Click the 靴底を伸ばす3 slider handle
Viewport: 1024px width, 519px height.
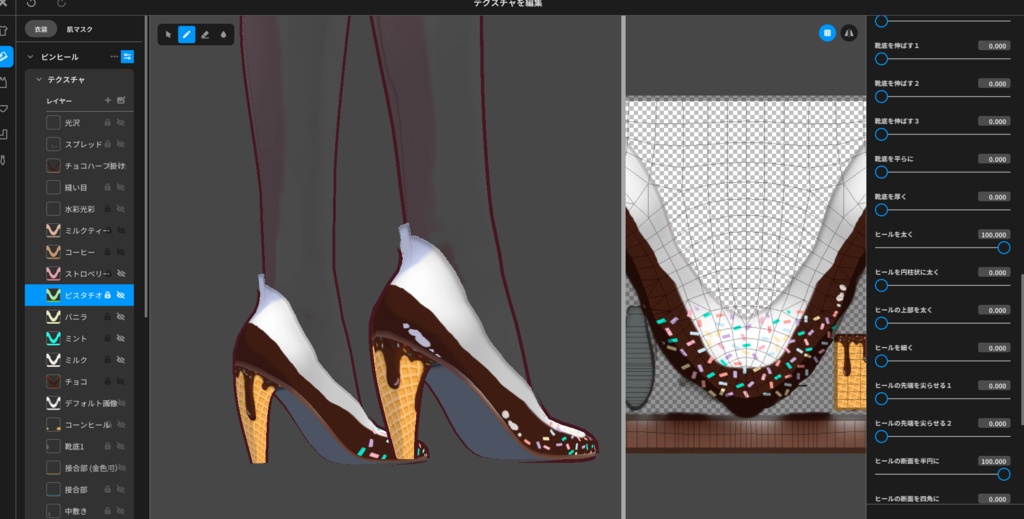881,134
